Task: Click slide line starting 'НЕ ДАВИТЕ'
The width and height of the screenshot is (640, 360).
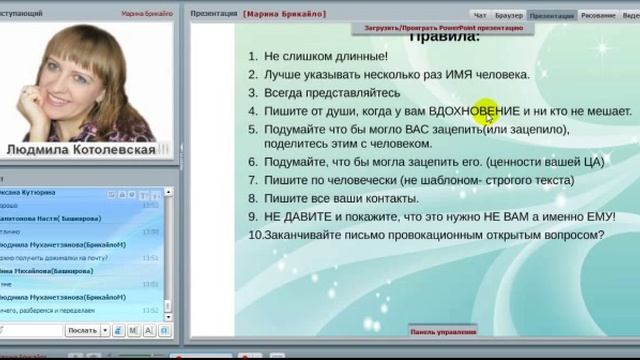Action: pyautogui.click(x=440, y=217)
